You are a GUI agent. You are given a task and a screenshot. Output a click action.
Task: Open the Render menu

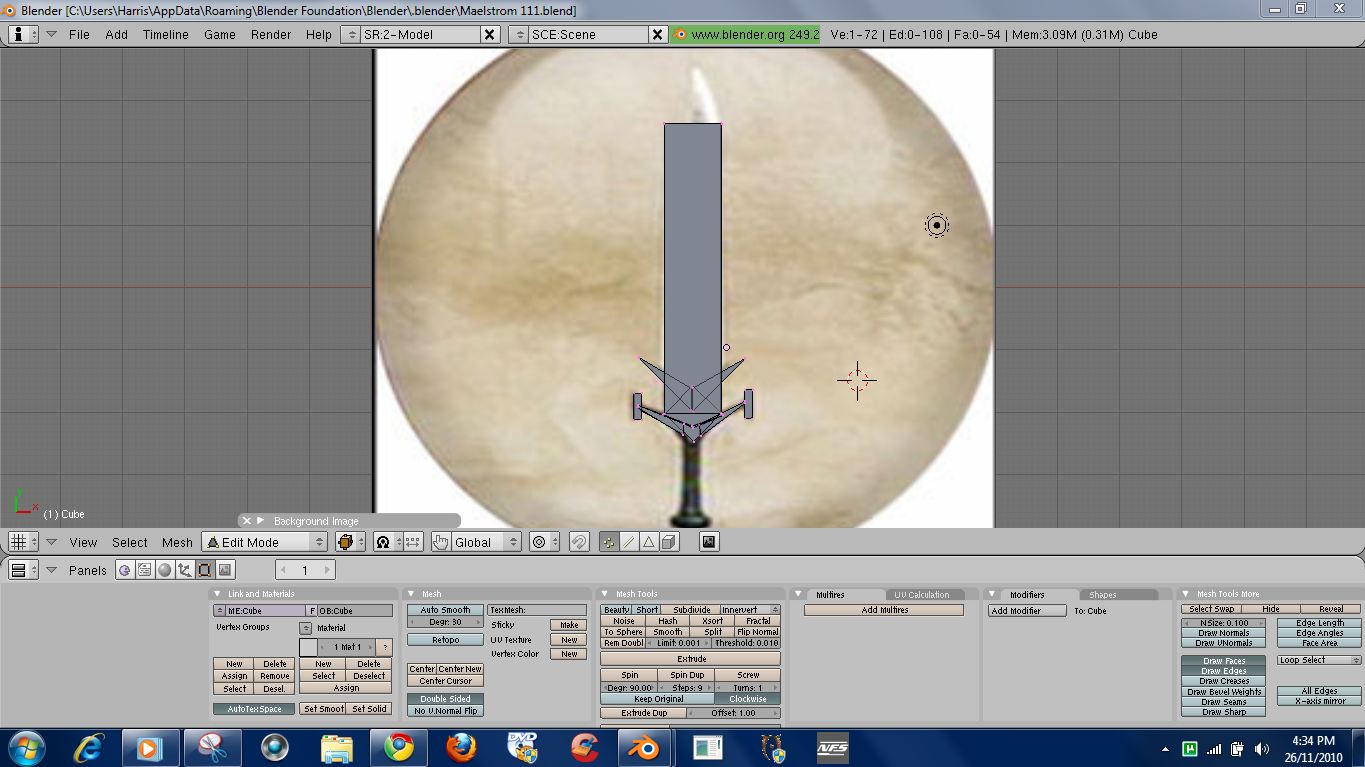[x=271, y=34]
